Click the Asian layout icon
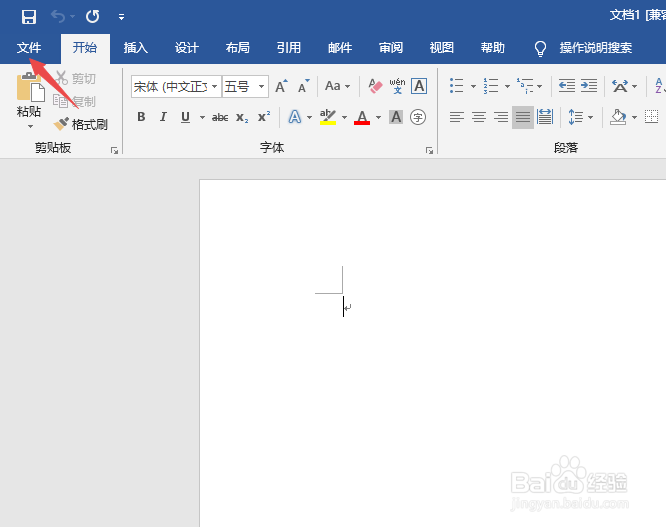The image size is (666, 527). (x=620, y=86)
